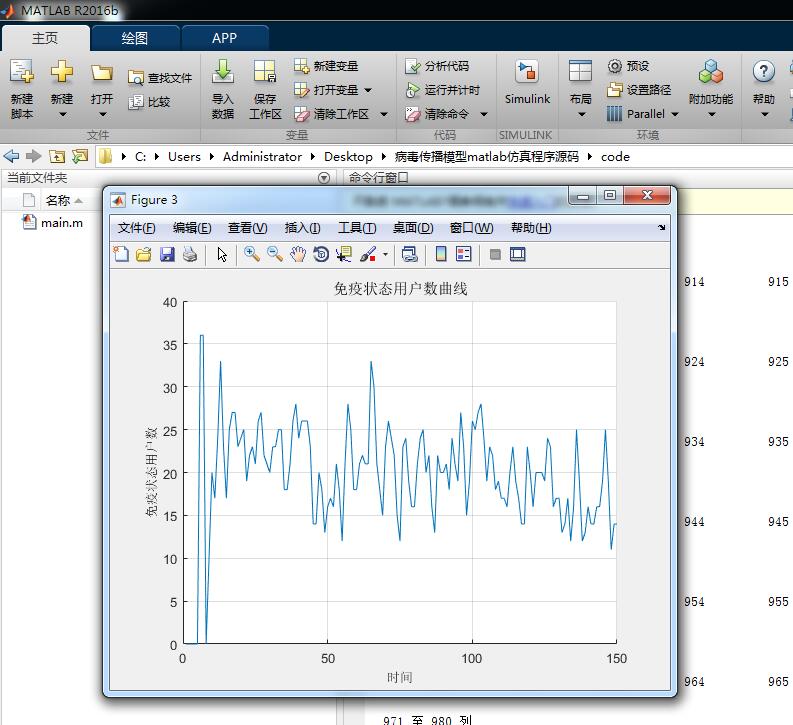Image resolution: width=793 pixels, height=725 pixels.
Task: Click Clear Commands (清除命令)
Action: (x=437, y=114)
